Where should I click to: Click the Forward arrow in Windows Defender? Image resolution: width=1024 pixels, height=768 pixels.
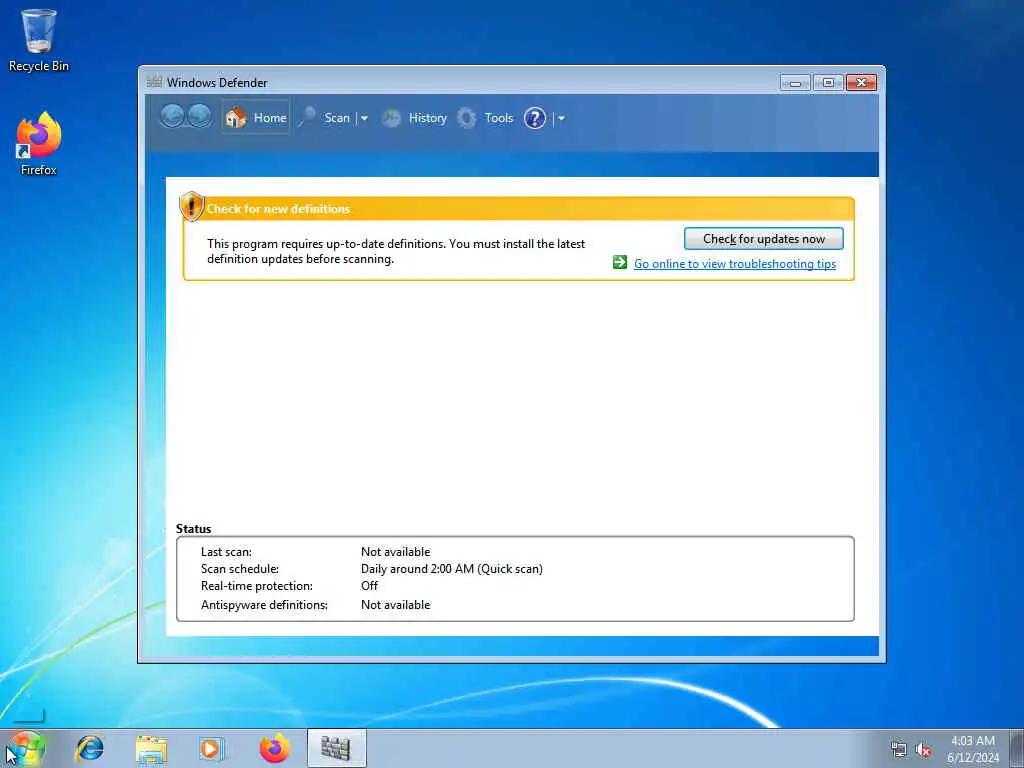tap(200, 117)
